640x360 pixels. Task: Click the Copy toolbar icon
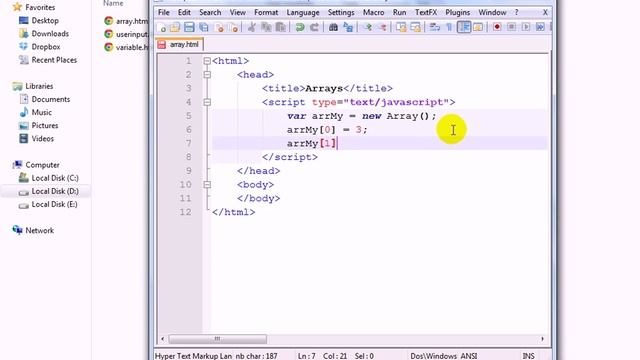[266, 27]
